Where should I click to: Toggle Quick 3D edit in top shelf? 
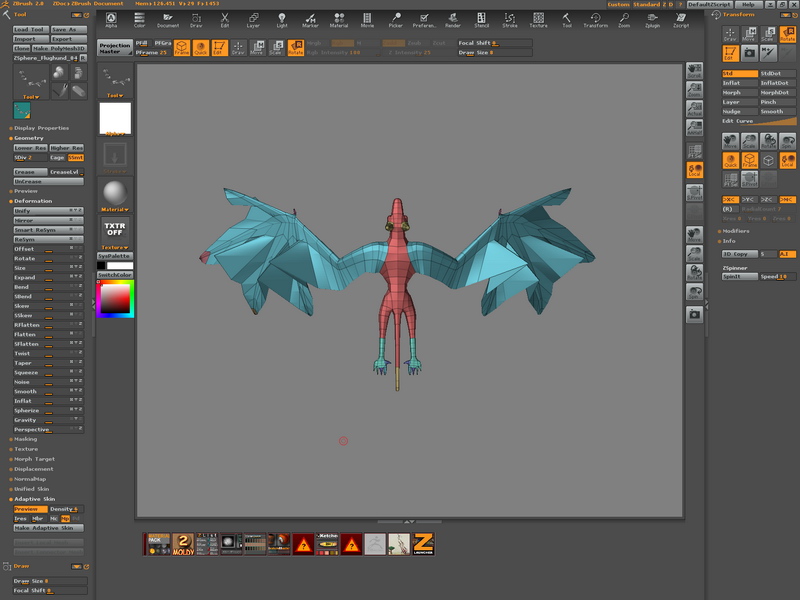201,48
